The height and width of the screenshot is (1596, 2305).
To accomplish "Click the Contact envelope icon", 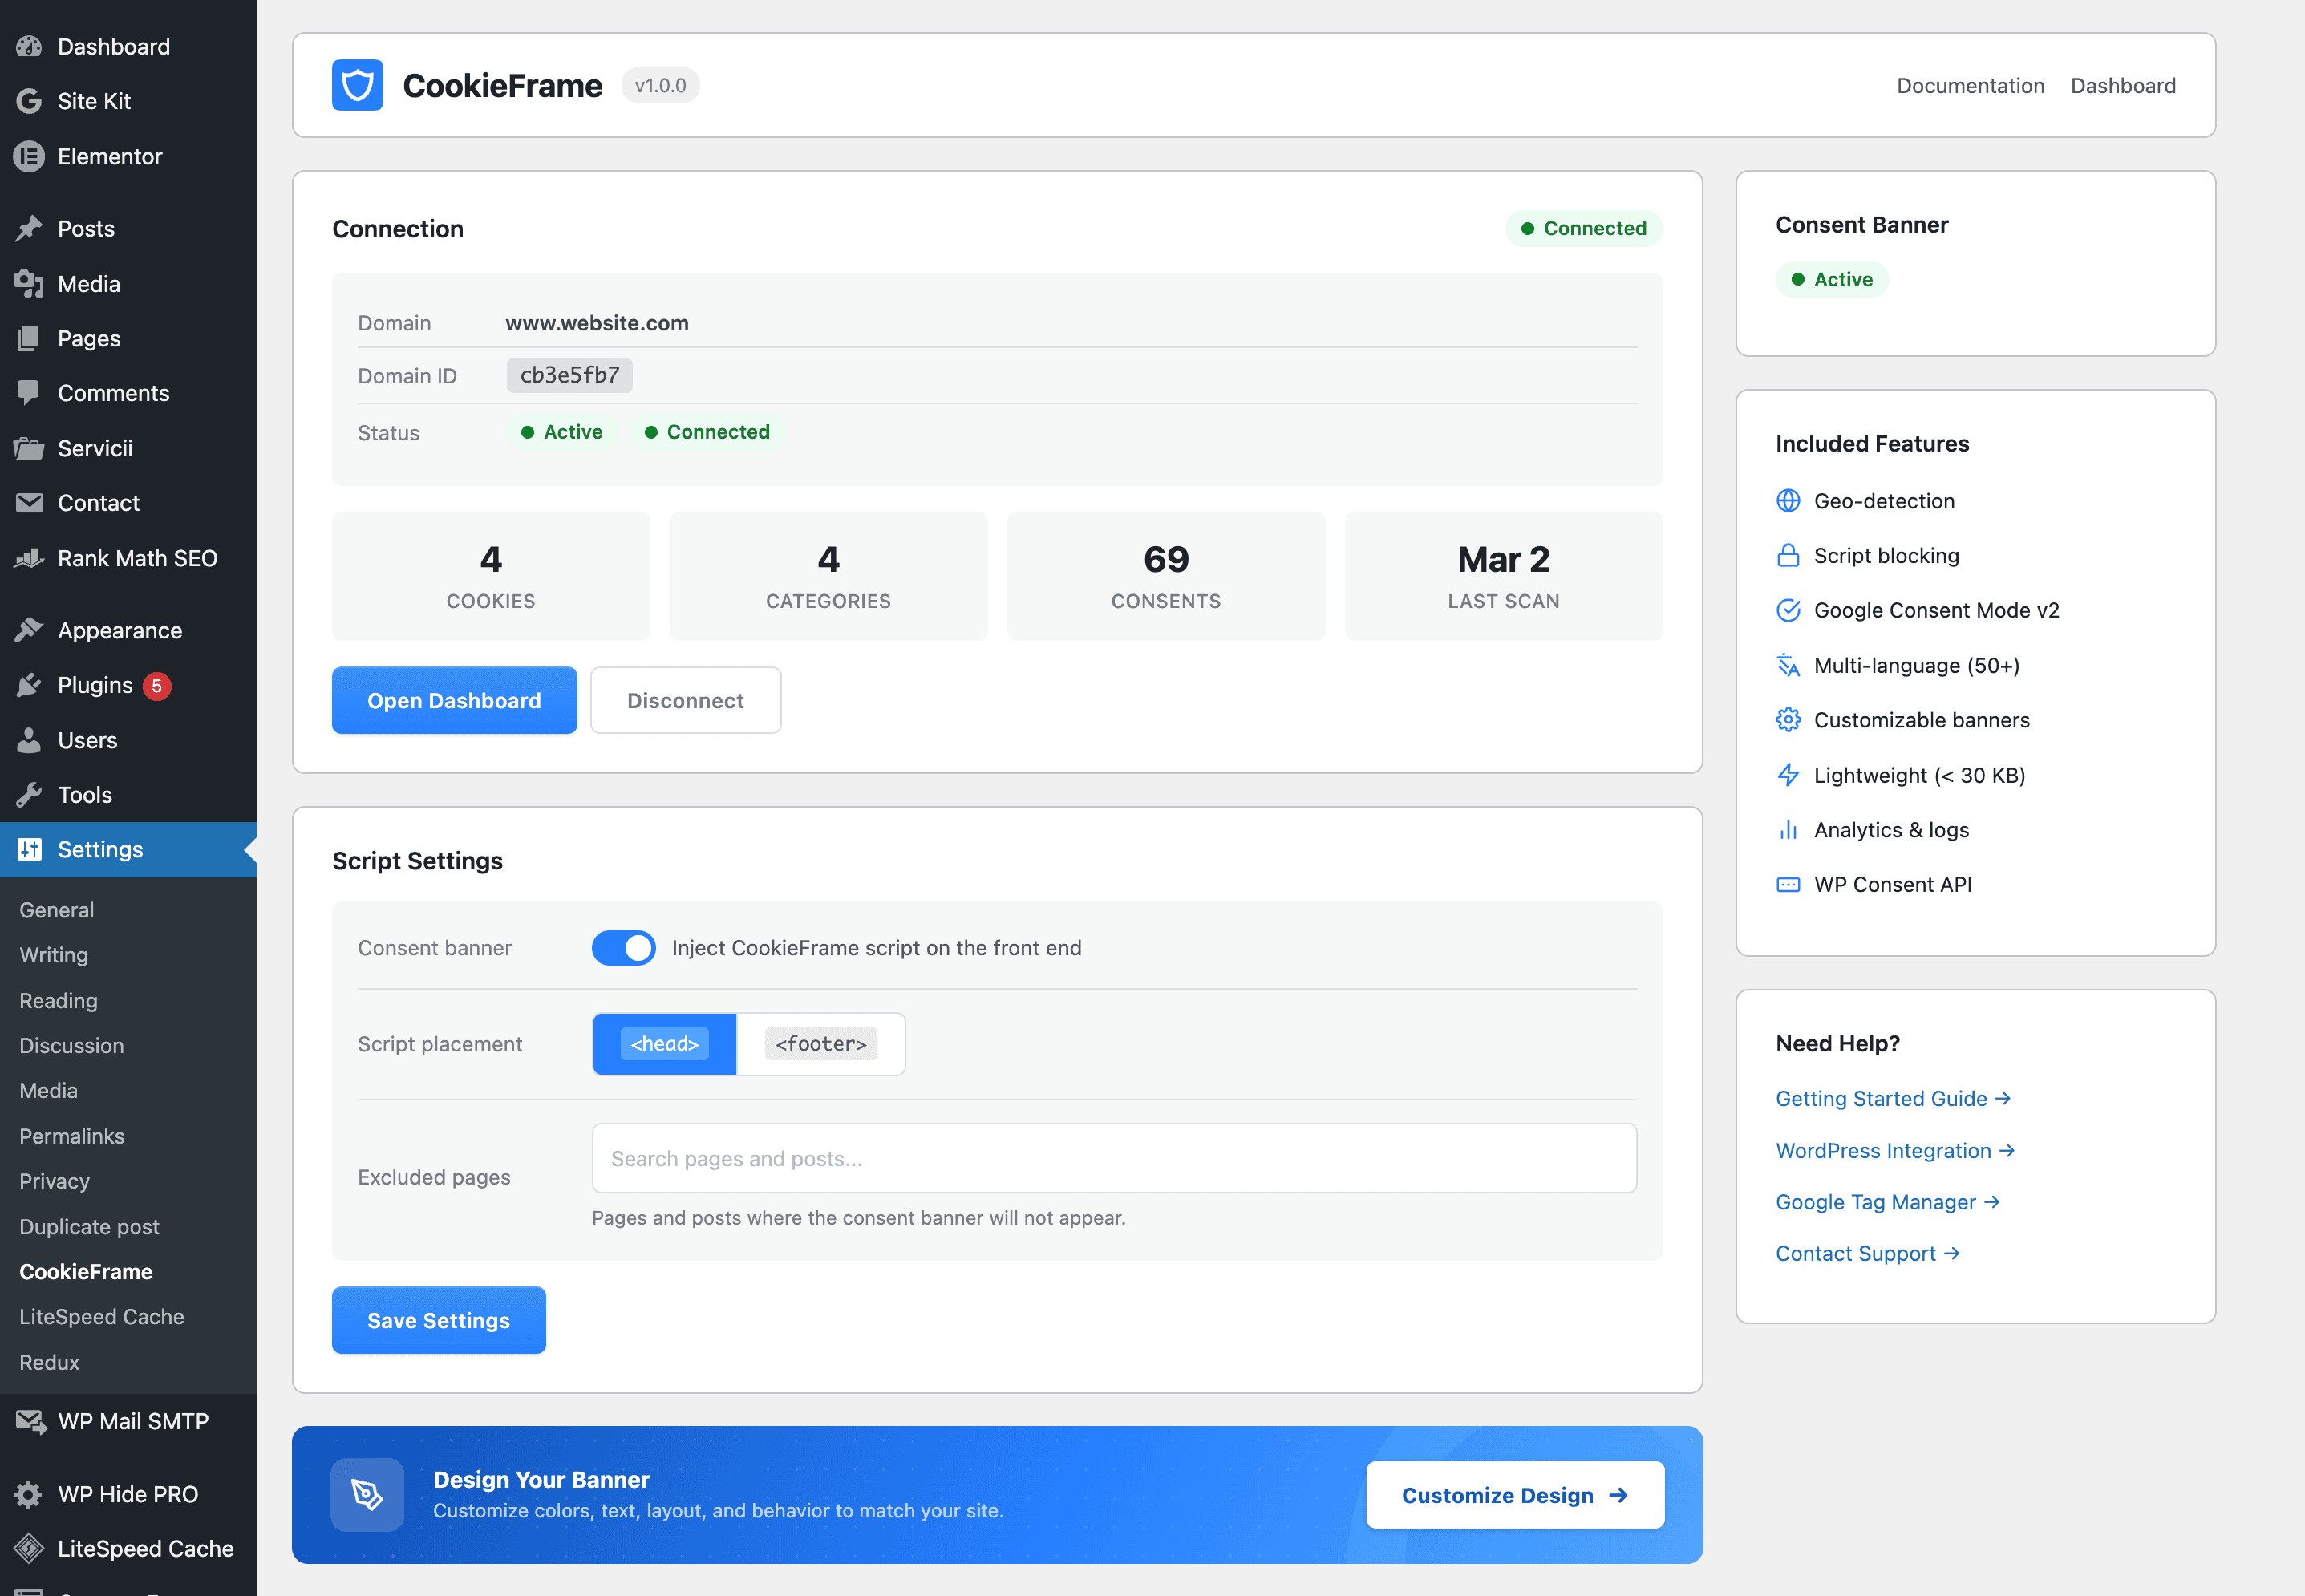I will [x=29, y=502].
